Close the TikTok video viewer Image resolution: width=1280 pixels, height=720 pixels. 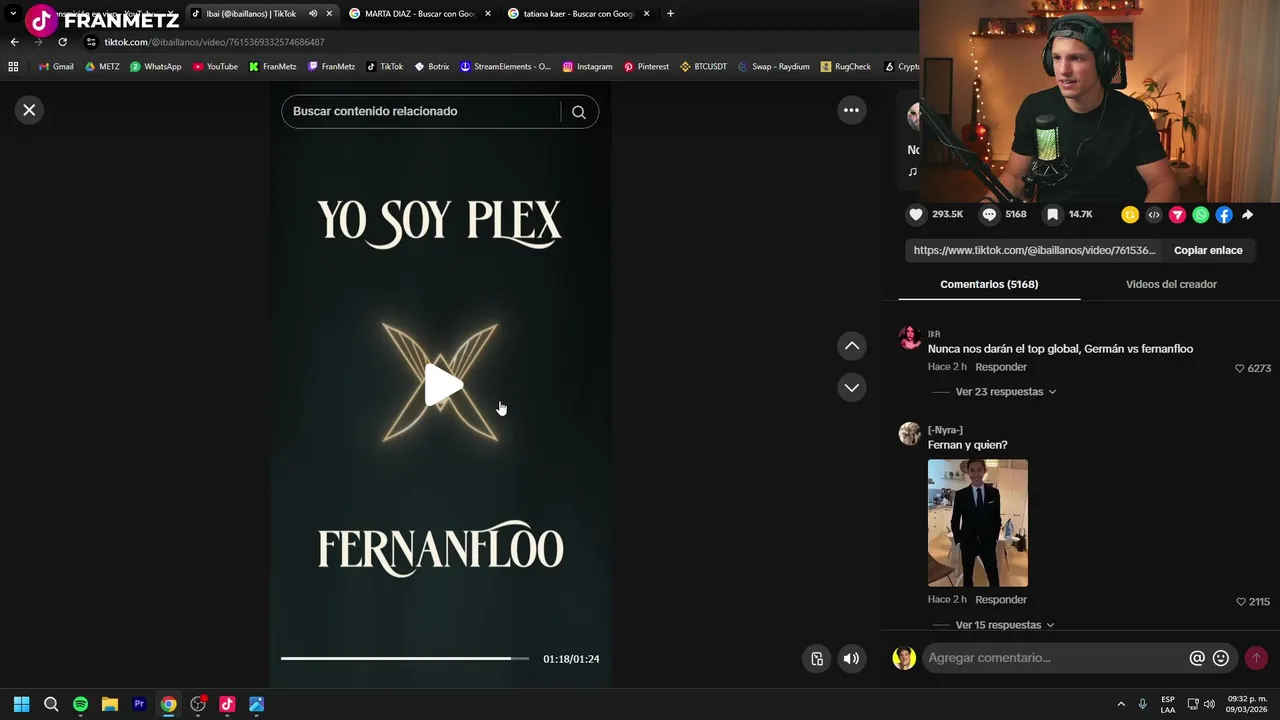29,110
